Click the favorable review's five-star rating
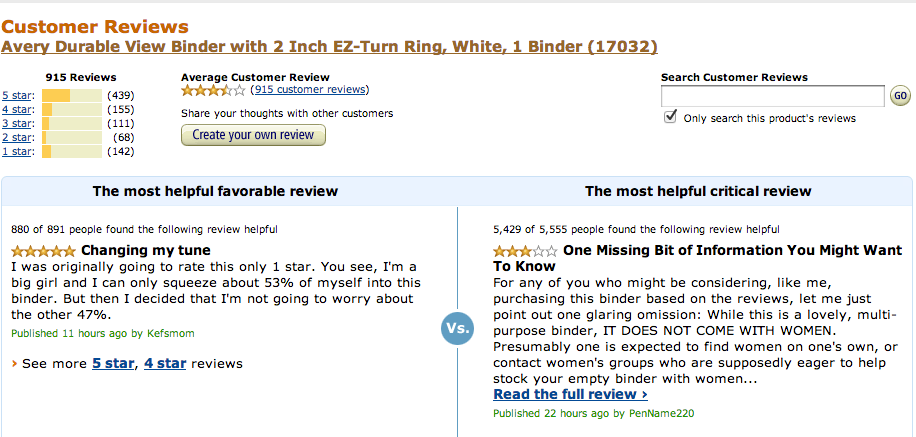The image size is (916, 437). tap(43, 251)
